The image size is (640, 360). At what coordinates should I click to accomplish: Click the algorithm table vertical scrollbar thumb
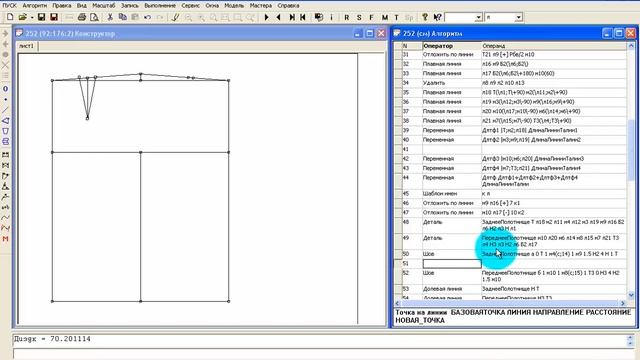coord(631,149)
